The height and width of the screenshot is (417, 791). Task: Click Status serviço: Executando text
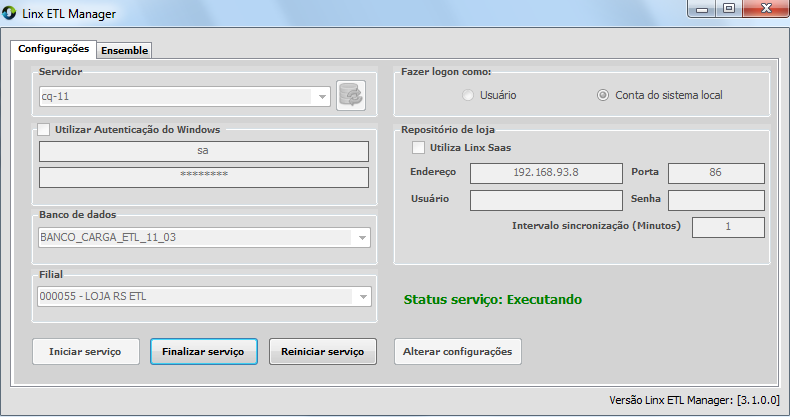pos(493,300)
